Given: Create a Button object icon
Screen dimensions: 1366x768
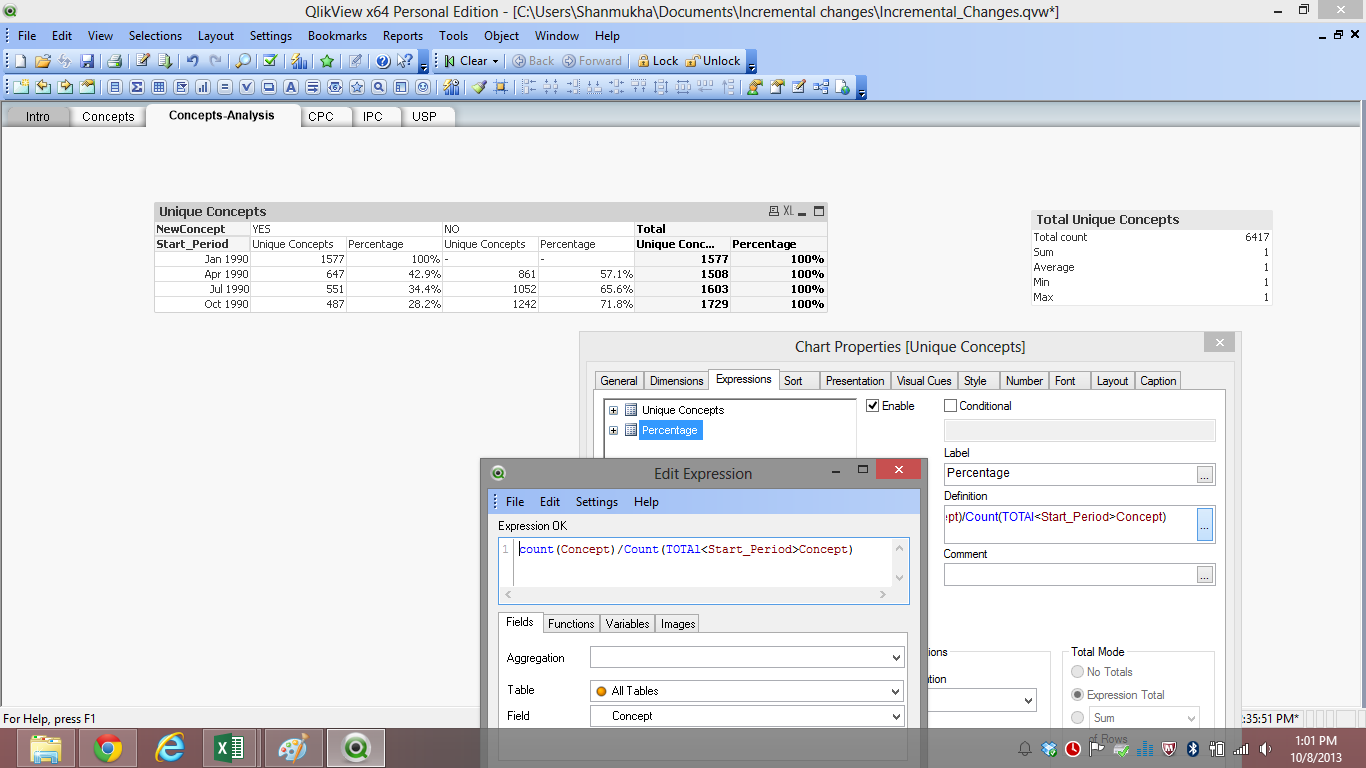Looking at the screenshot, I should (x=268, y=87).
